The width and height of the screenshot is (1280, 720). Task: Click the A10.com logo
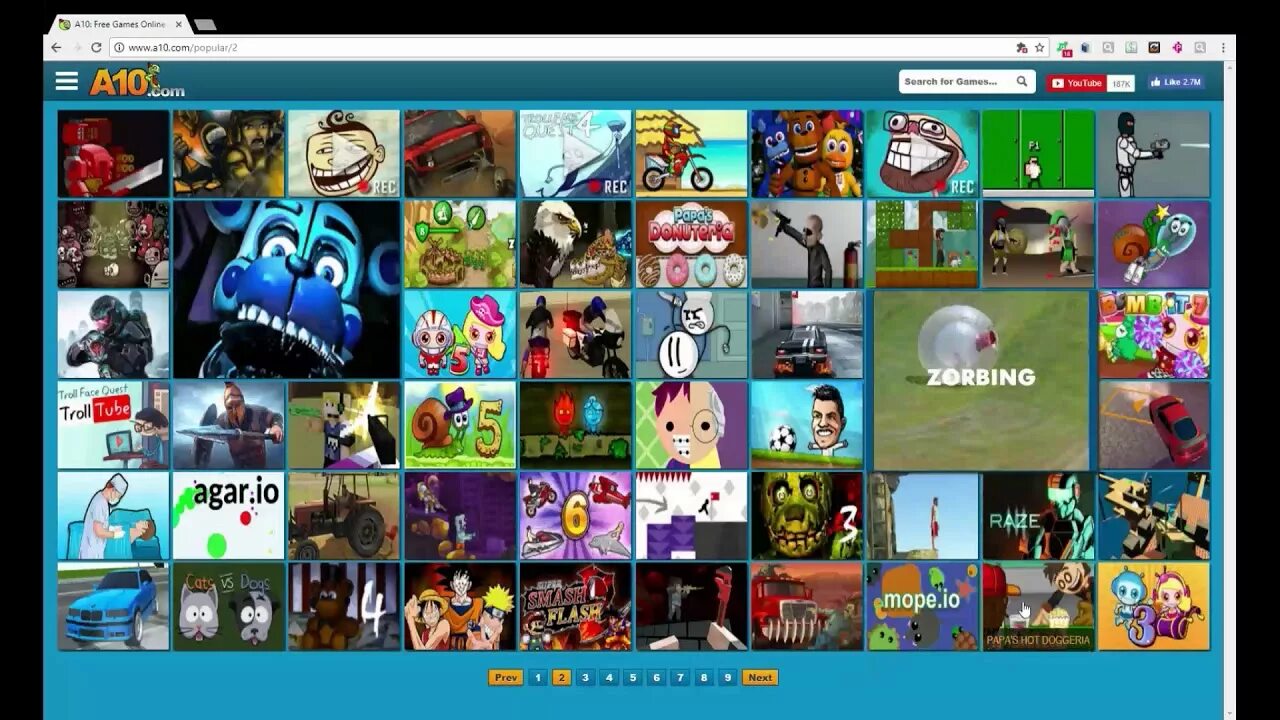coord(137,81)
